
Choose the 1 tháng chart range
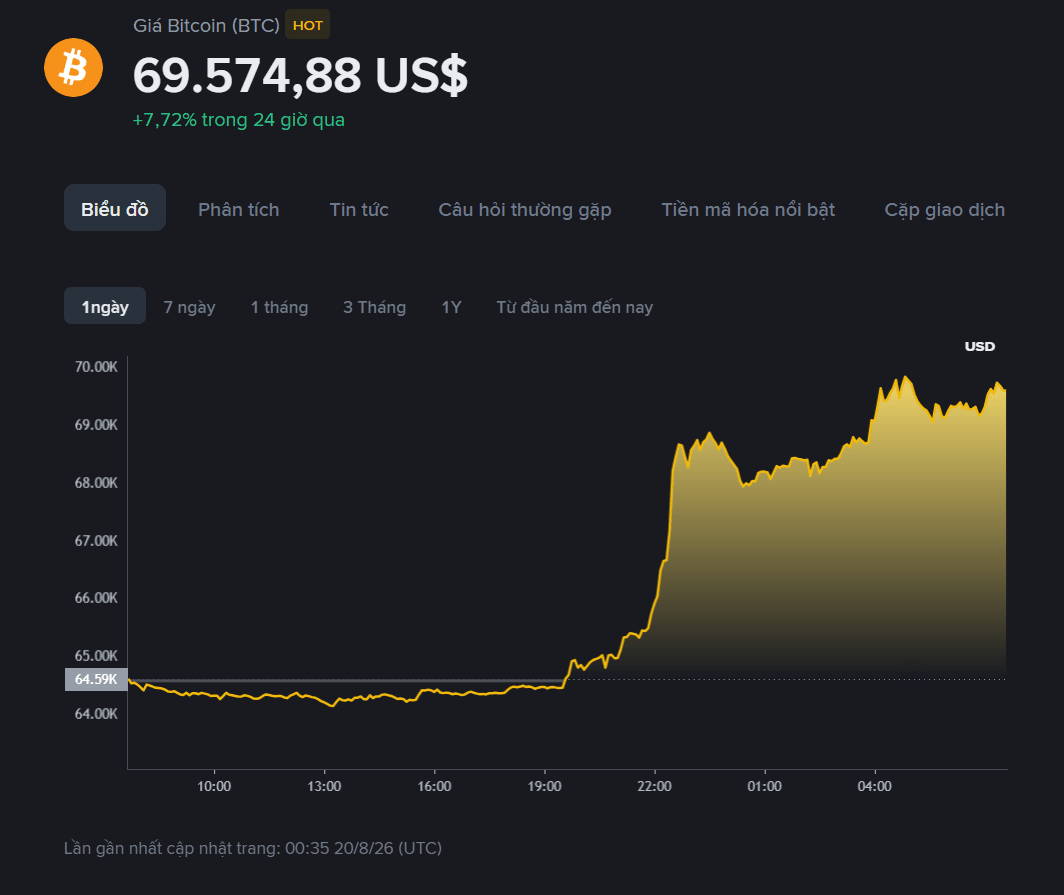280,307
